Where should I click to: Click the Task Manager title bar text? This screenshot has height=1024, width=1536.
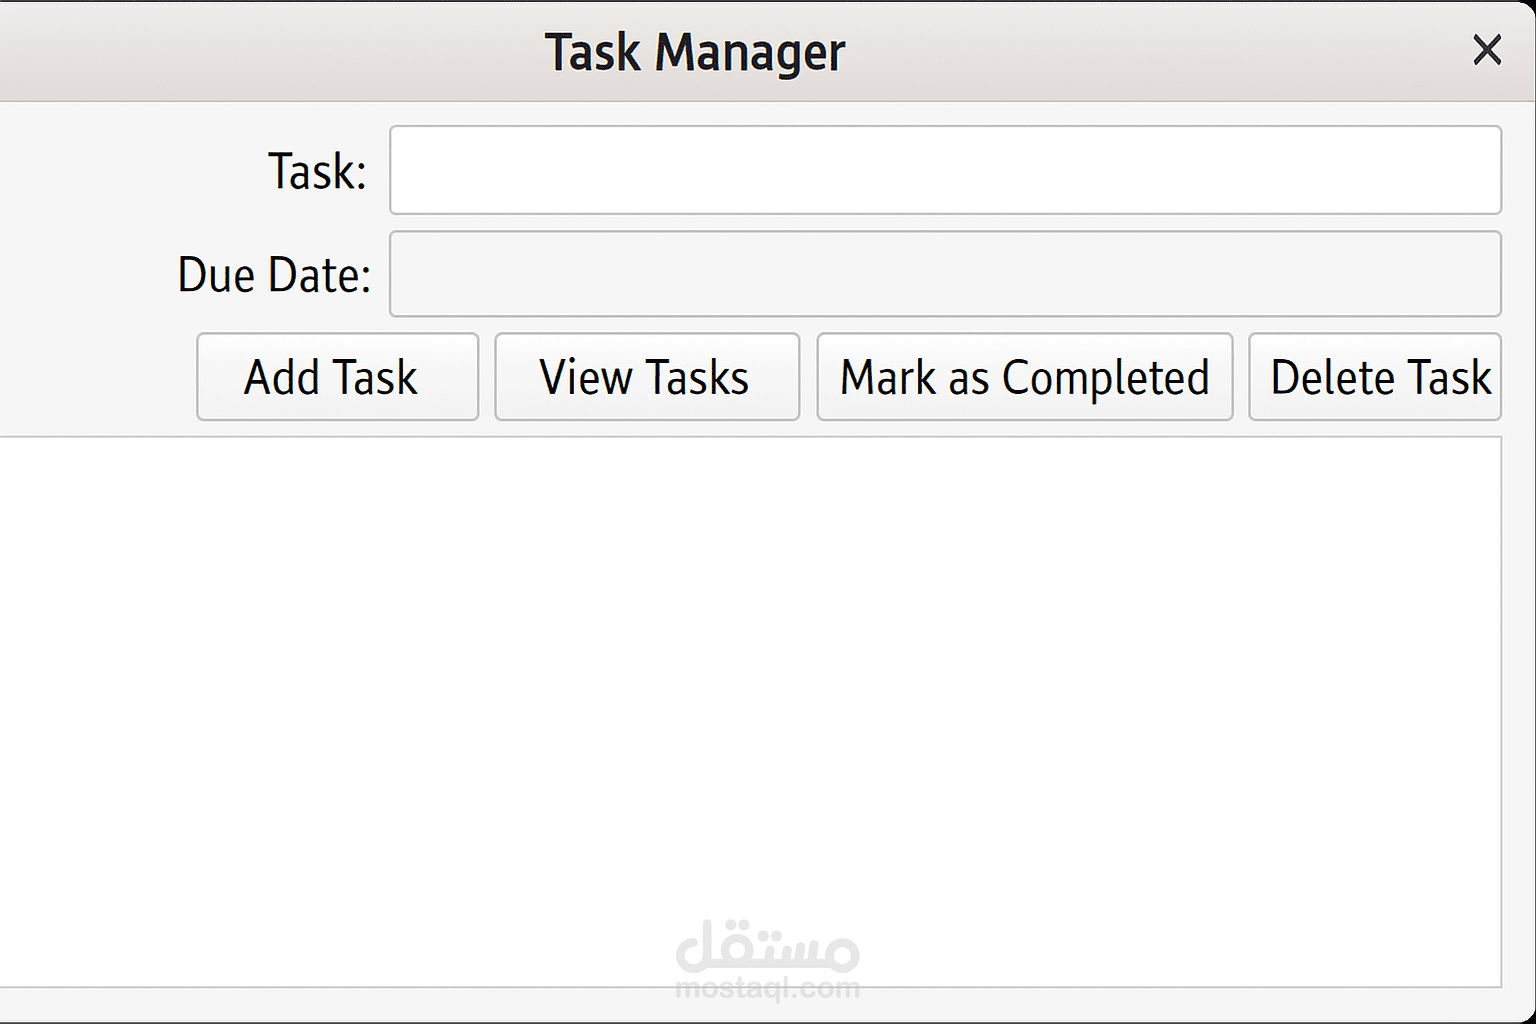coord(694,52)
